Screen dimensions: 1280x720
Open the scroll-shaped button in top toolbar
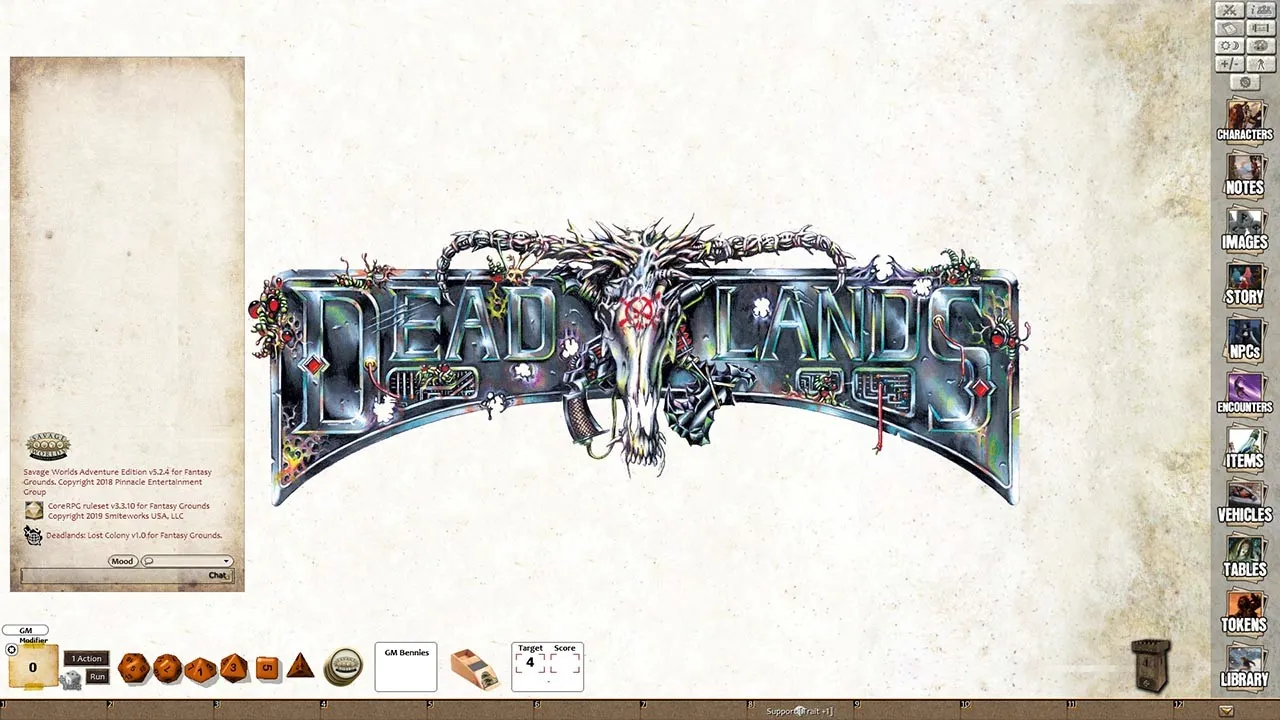click(x=1259, y=28)
